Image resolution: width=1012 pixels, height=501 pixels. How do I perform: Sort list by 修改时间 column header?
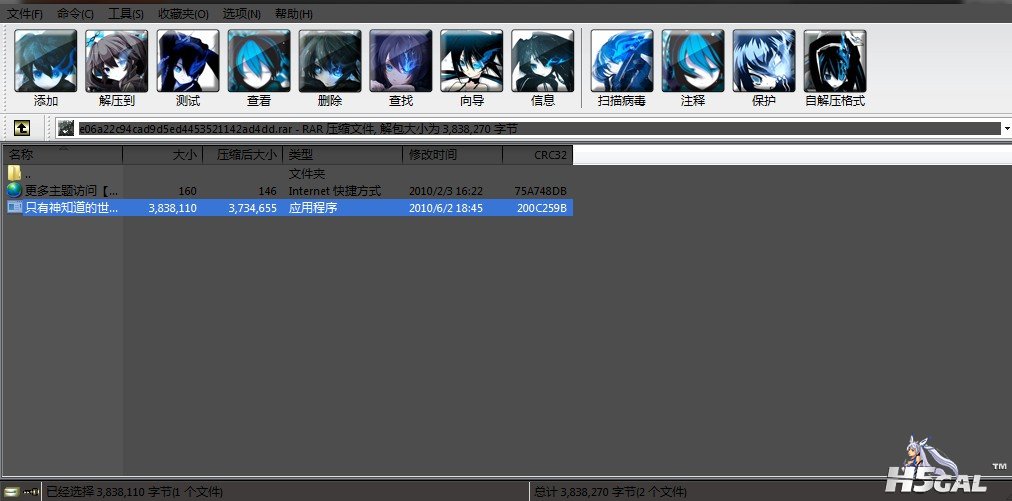click(452, 155)
